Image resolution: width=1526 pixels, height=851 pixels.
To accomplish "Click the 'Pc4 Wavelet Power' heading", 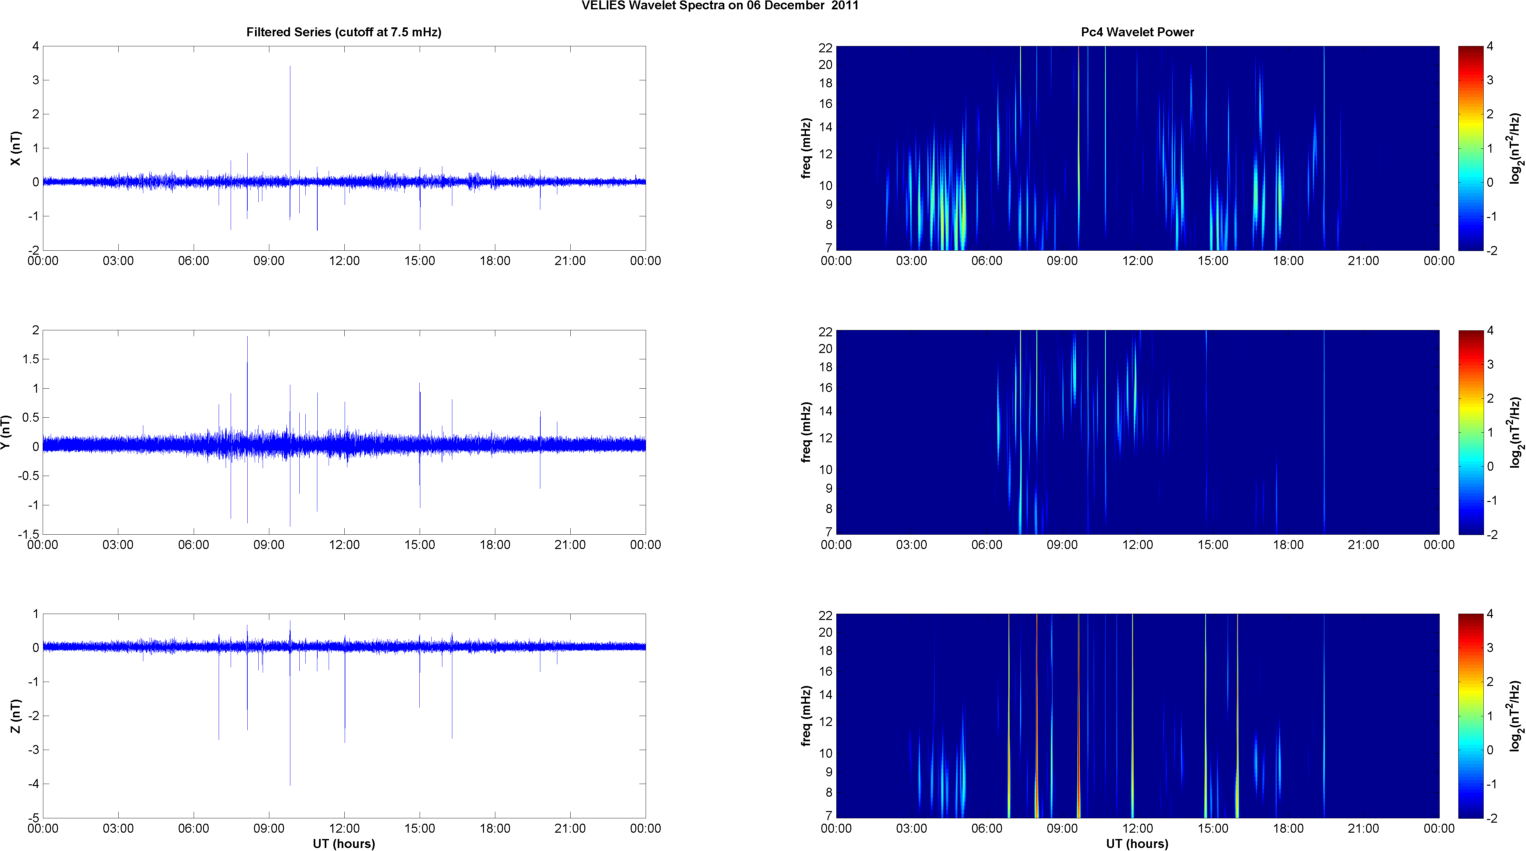I will 1137,32.
